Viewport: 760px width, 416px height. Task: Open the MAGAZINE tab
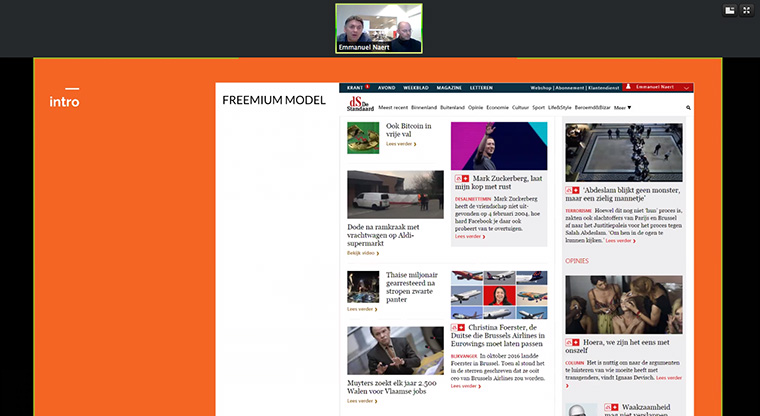pos(449,88)
